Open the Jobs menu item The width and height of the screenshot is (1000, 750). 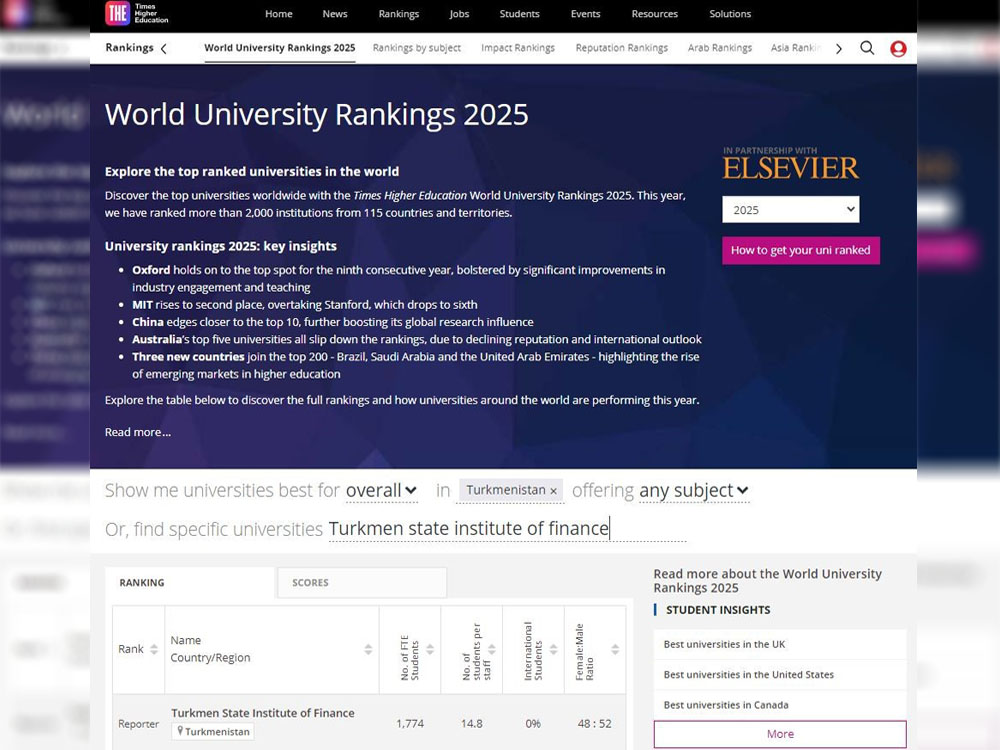coord(459,14)
